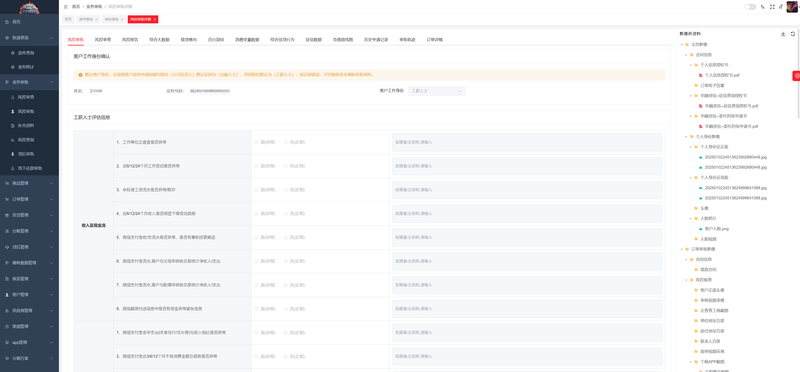The image size is (800, 372).
Task: Expand the 台账管理 sidebar group
Action: point(52,231)
